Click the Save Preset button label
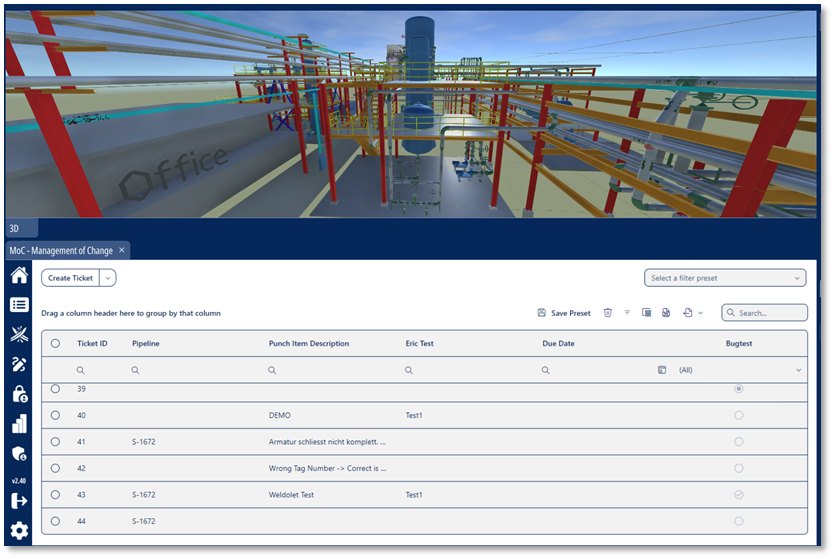This screenshot has width=834, height=559. pos(571,313)
